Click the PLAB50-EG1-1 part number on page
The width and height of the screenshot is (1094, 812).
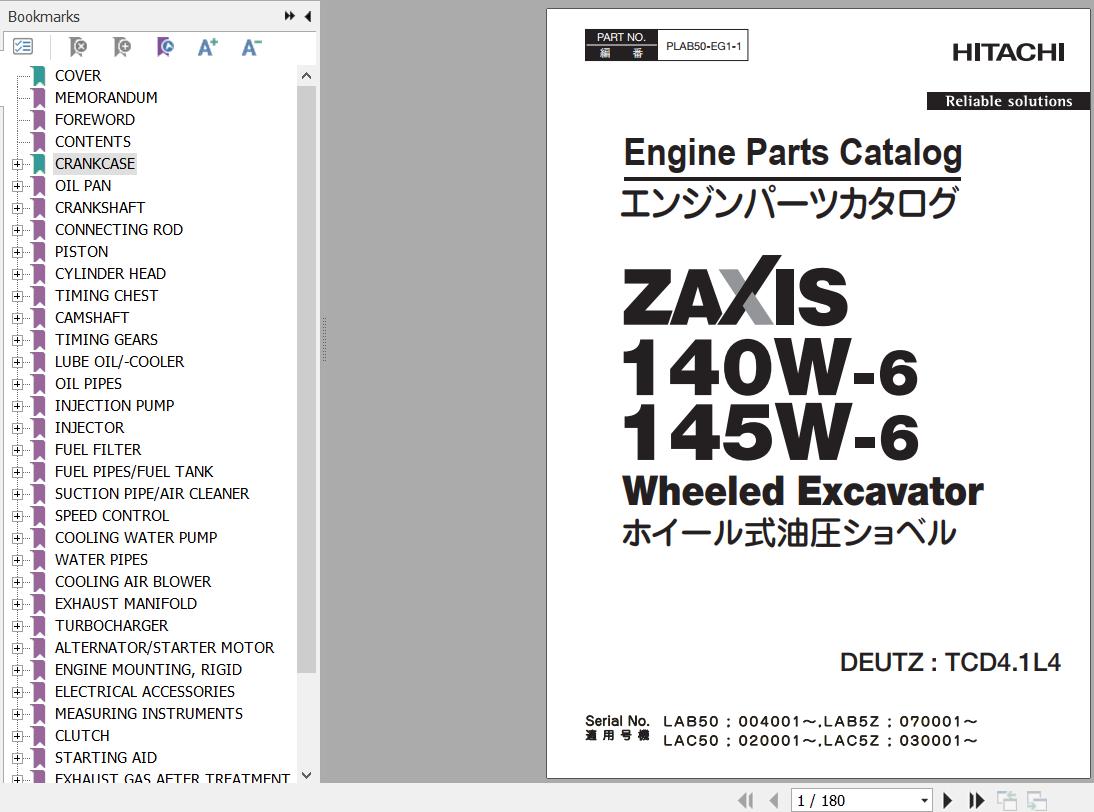pyautogui.click(x=703, y=46)
